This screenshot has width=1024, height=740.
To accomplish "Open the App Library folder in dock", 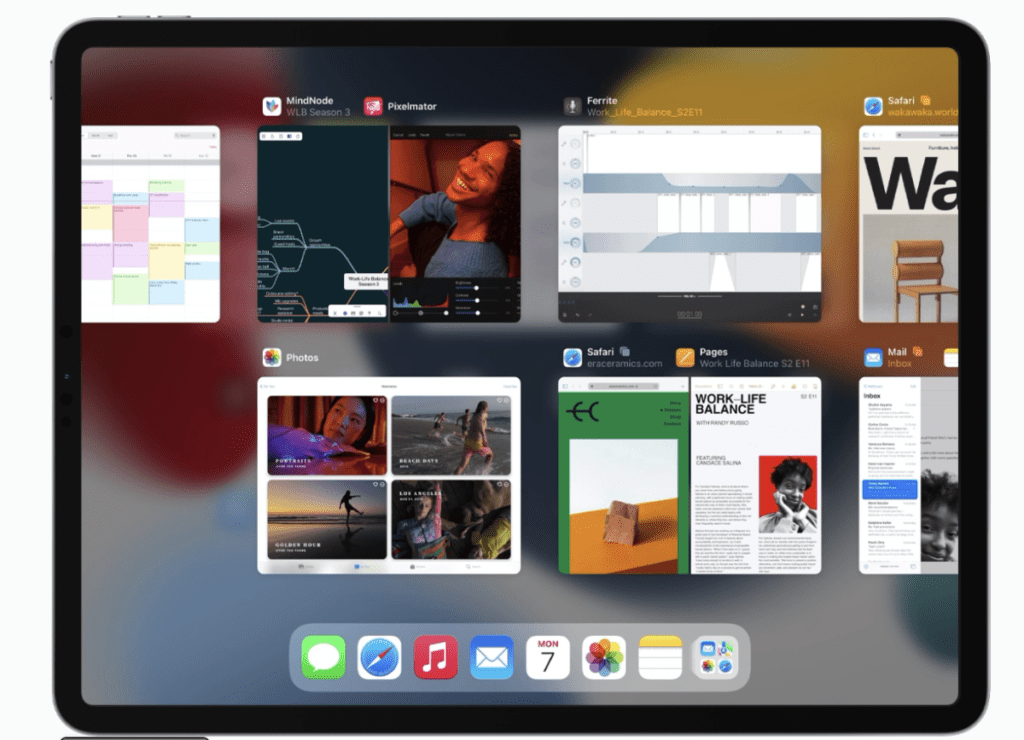I will (716, 657).
